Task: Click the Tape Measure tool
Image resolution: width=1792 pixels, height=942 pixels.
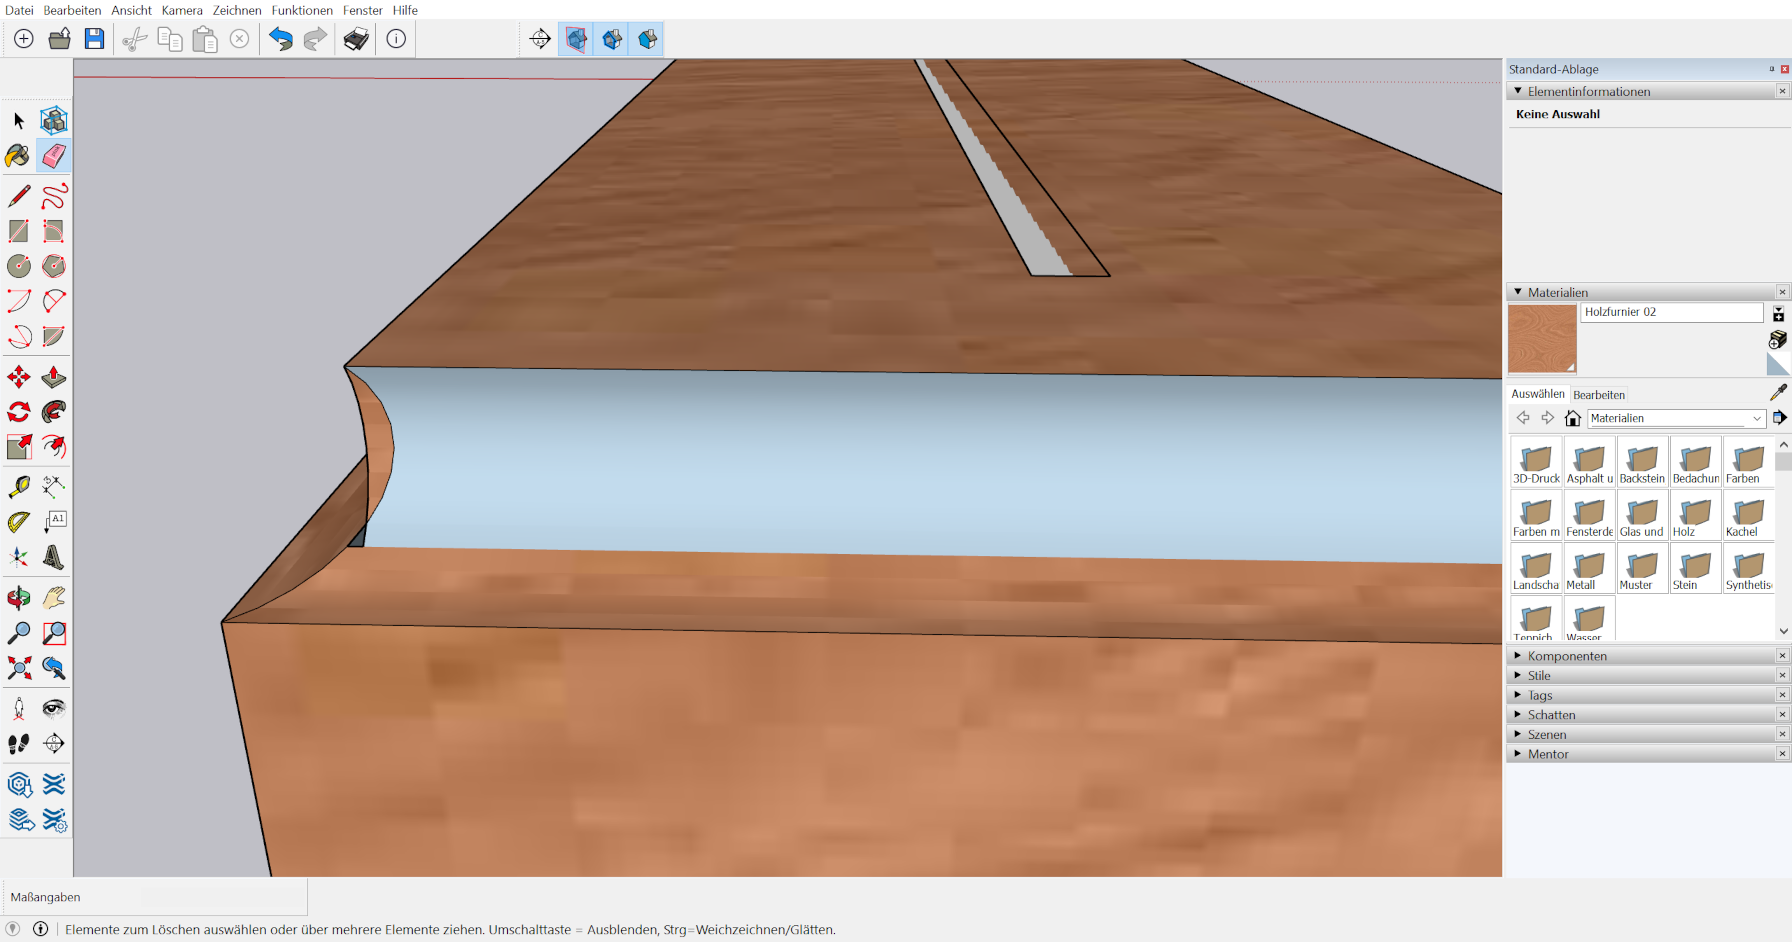Action: [x=18, y=486]
